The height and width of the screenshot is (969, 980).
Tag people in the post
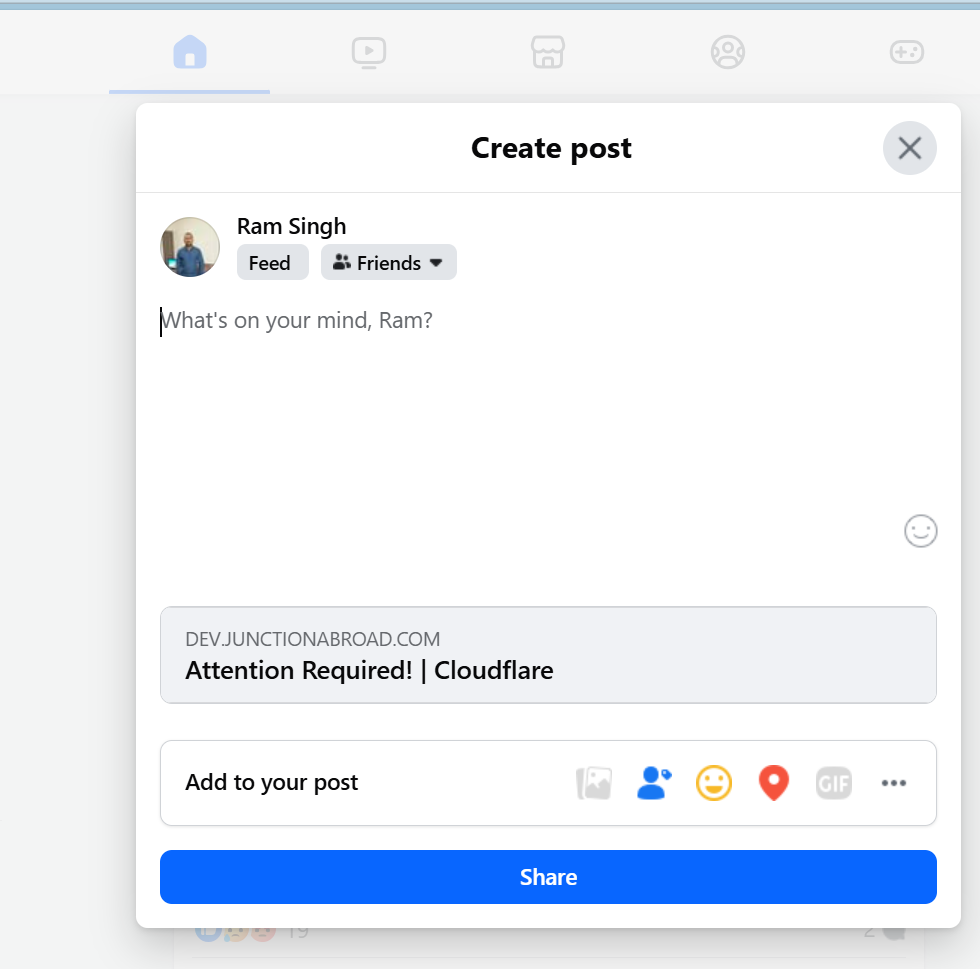pos(654,783)
